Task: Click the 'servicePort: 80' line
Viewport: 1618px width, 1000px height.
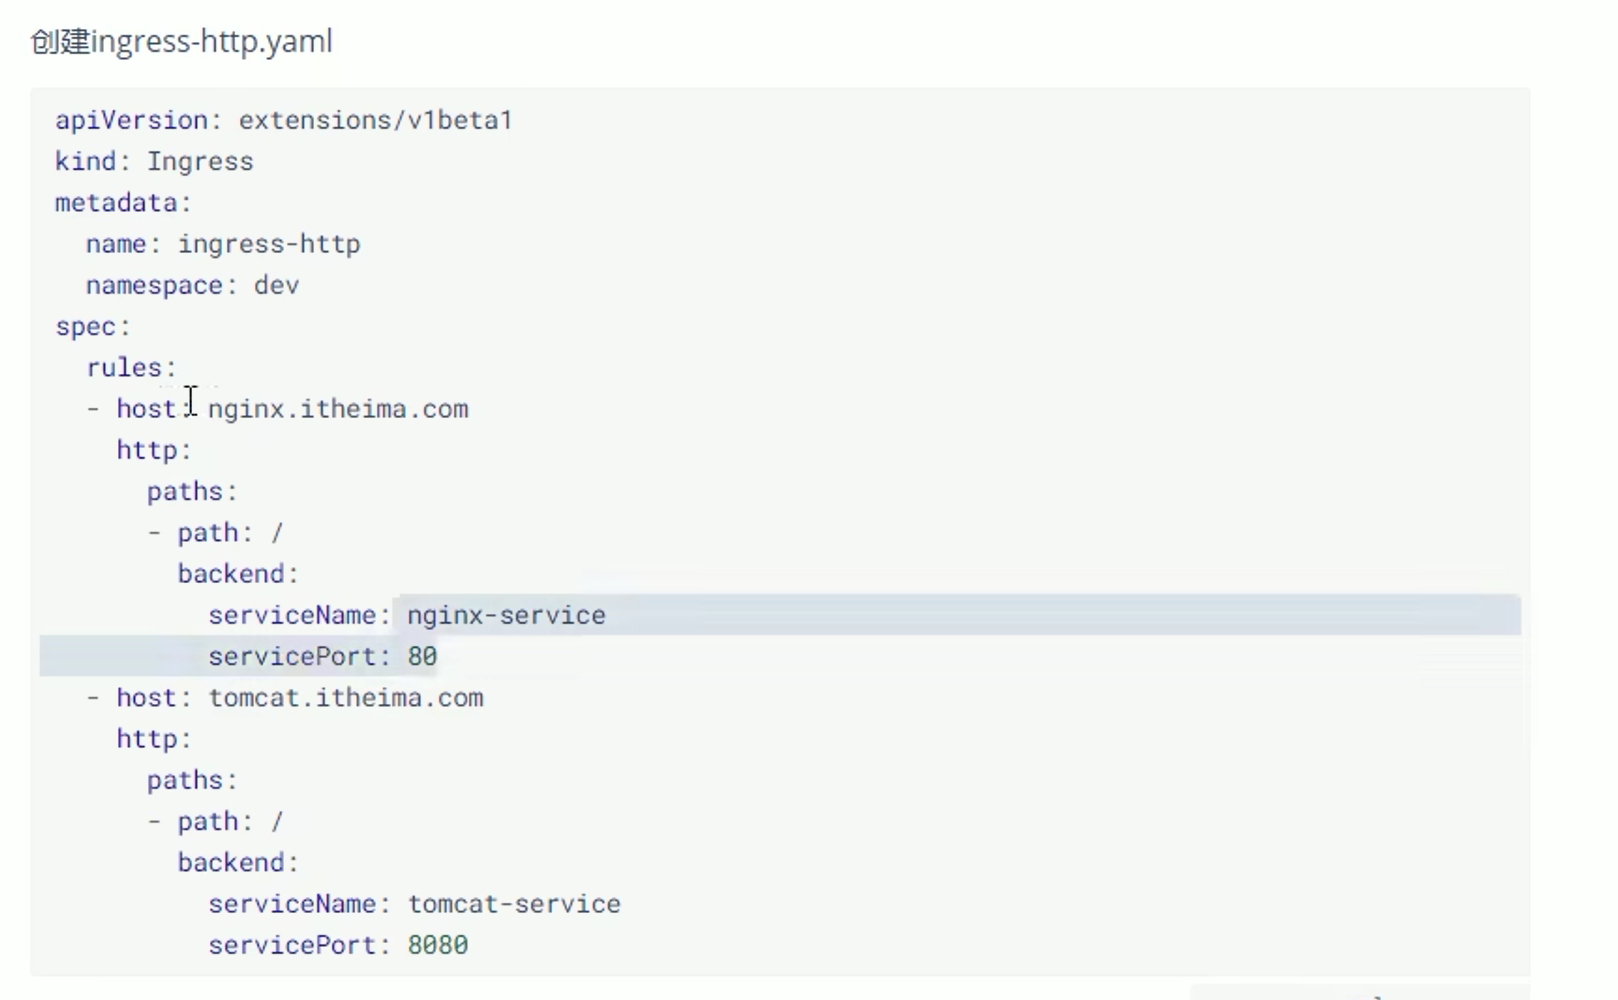Action: pyautogui.click(x=323, y=656)
